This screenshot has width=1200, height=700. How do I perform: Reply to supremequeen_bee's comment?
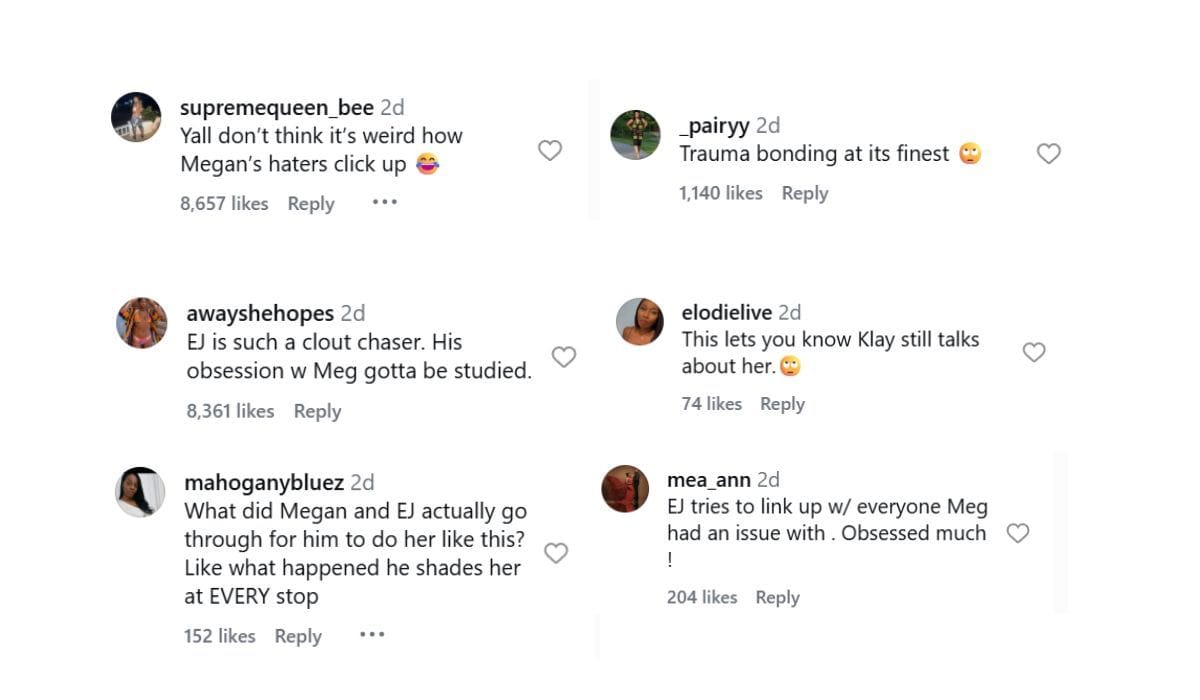tap(311, 203)
